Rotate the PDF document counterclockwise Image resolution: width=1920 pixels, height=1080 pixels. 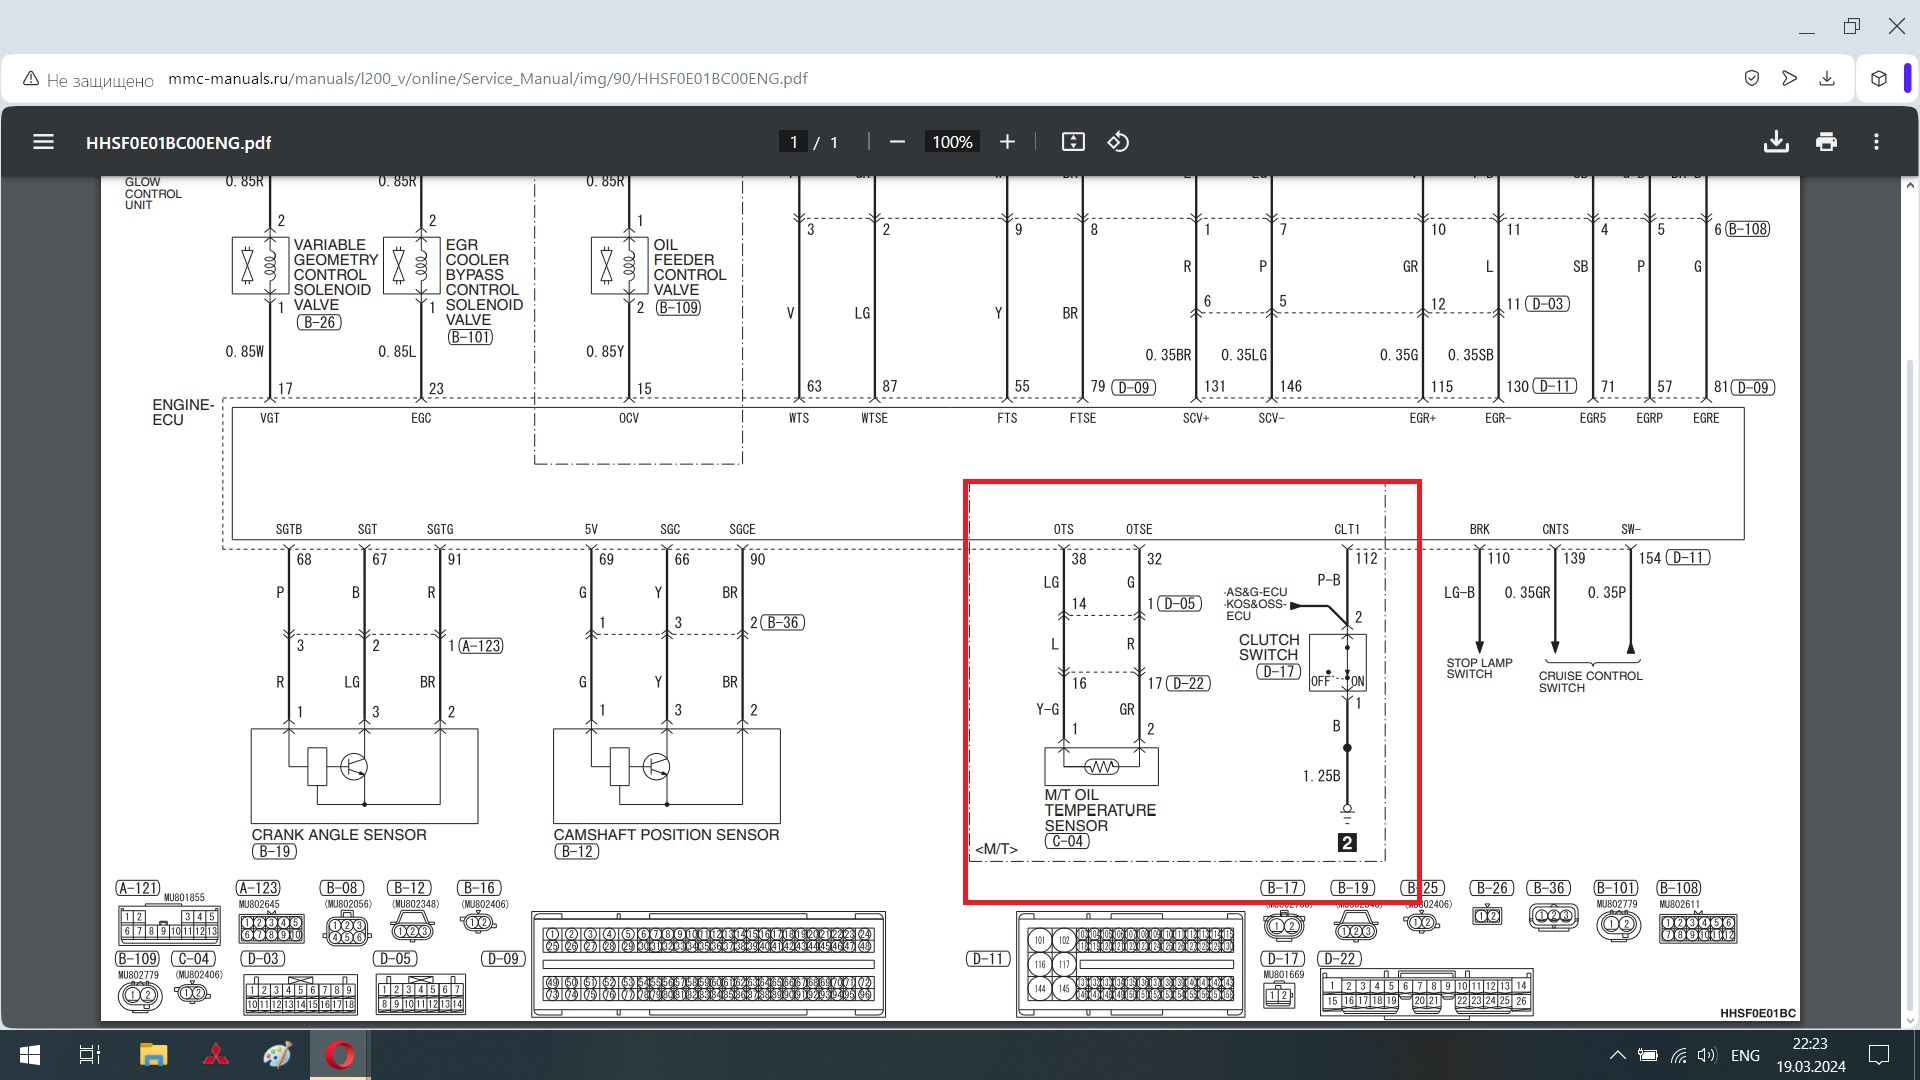click(x=1118, y=142)
